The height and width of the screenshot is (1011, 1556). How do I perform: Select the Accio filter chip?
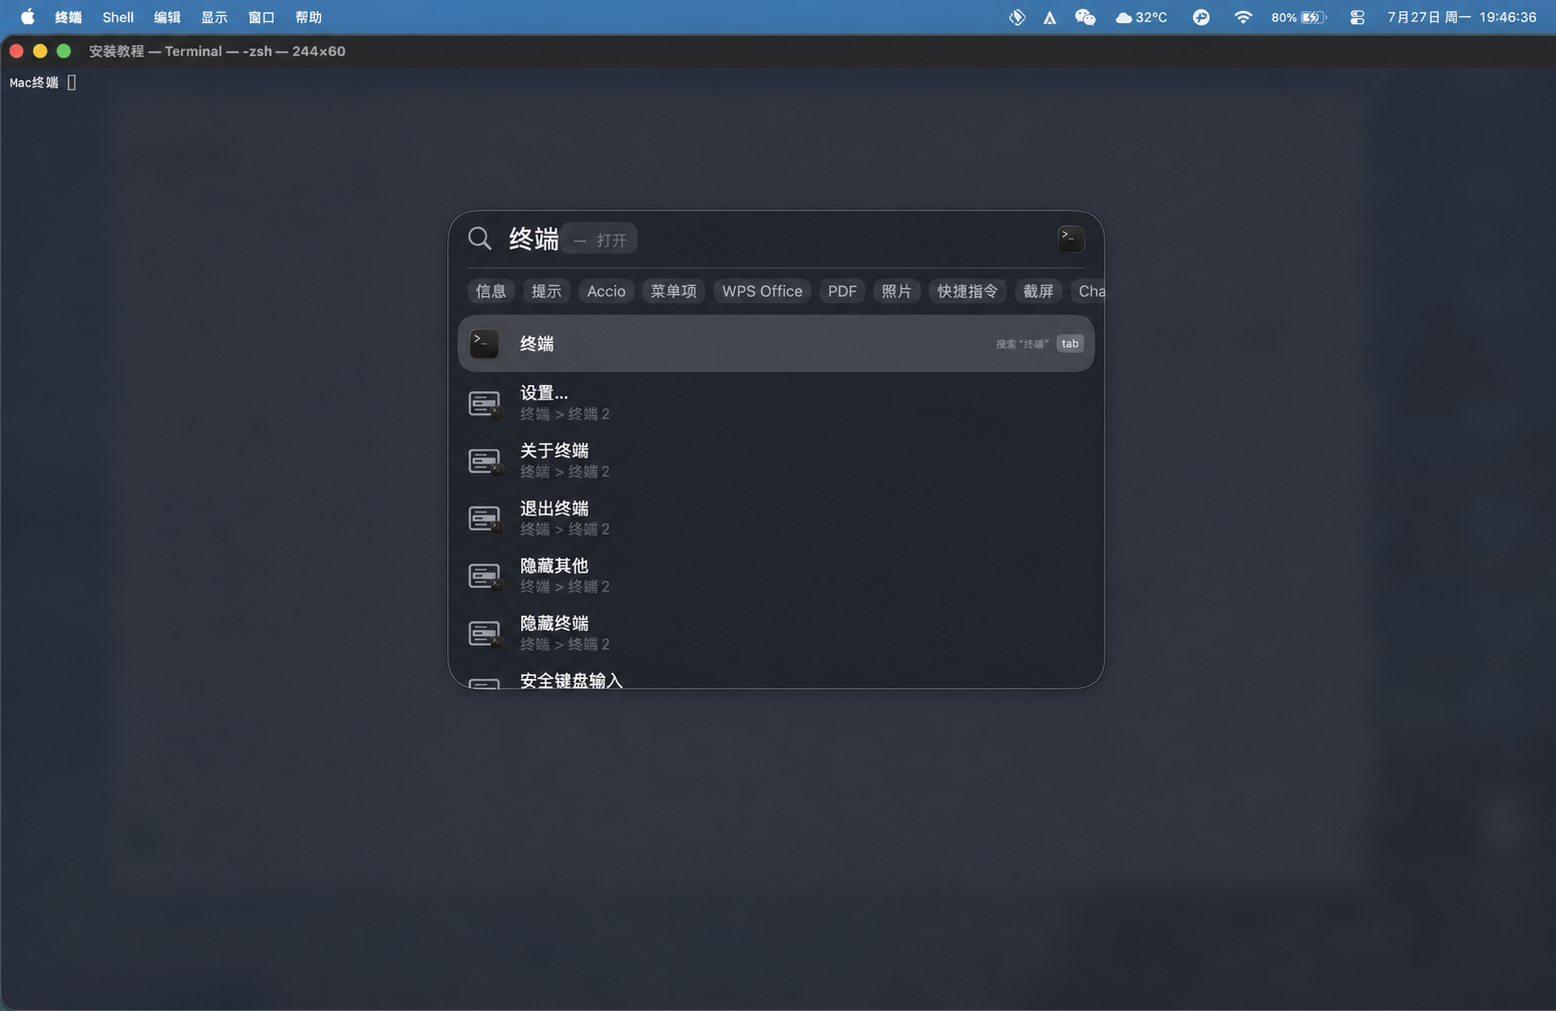[x=606, y=291]
